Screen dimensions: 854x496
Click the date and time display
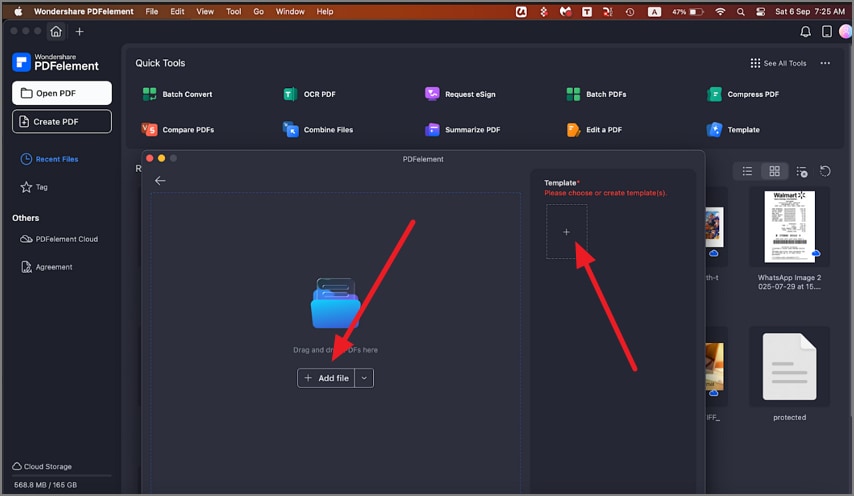(x=810, y=11)
